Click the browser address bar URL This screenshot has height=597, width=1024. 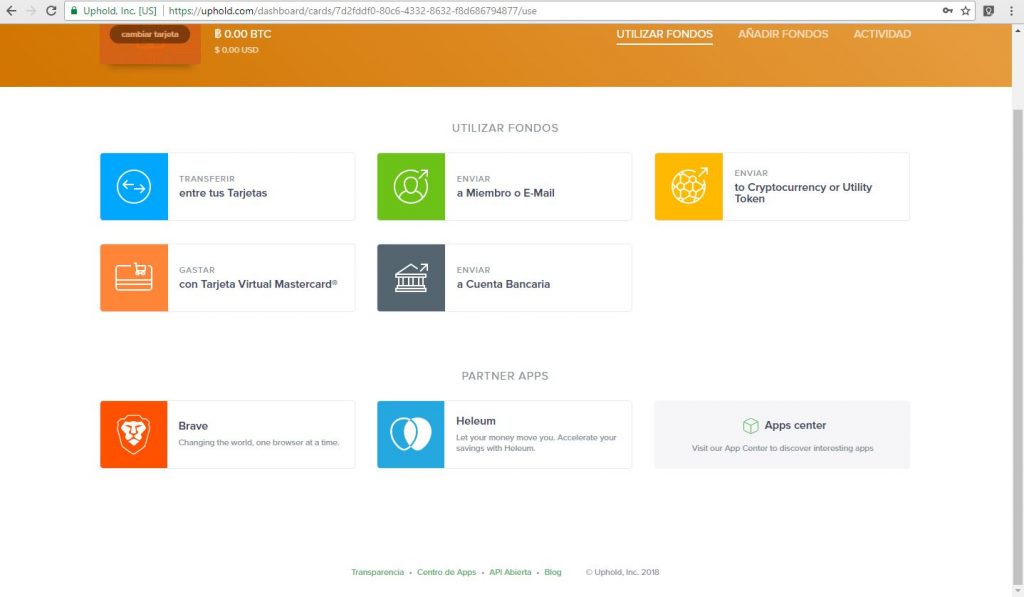pyautogui.click(x=353, y=10)
